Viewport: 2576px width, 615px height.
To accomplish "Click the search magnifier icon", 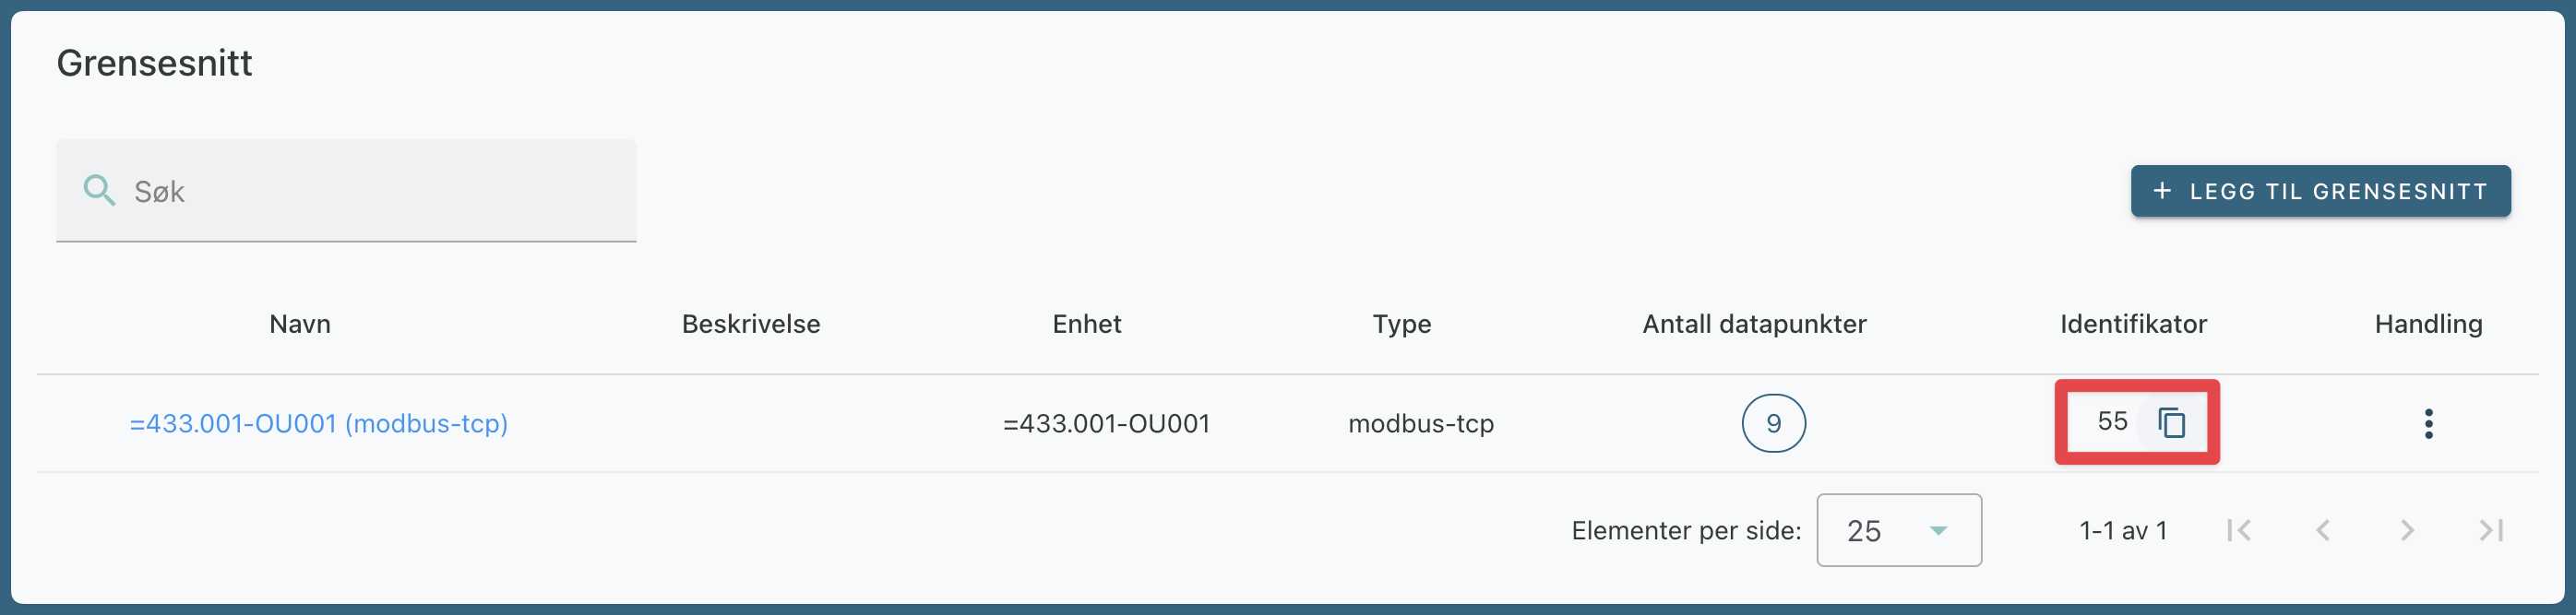I will click(x=99, y=190).
